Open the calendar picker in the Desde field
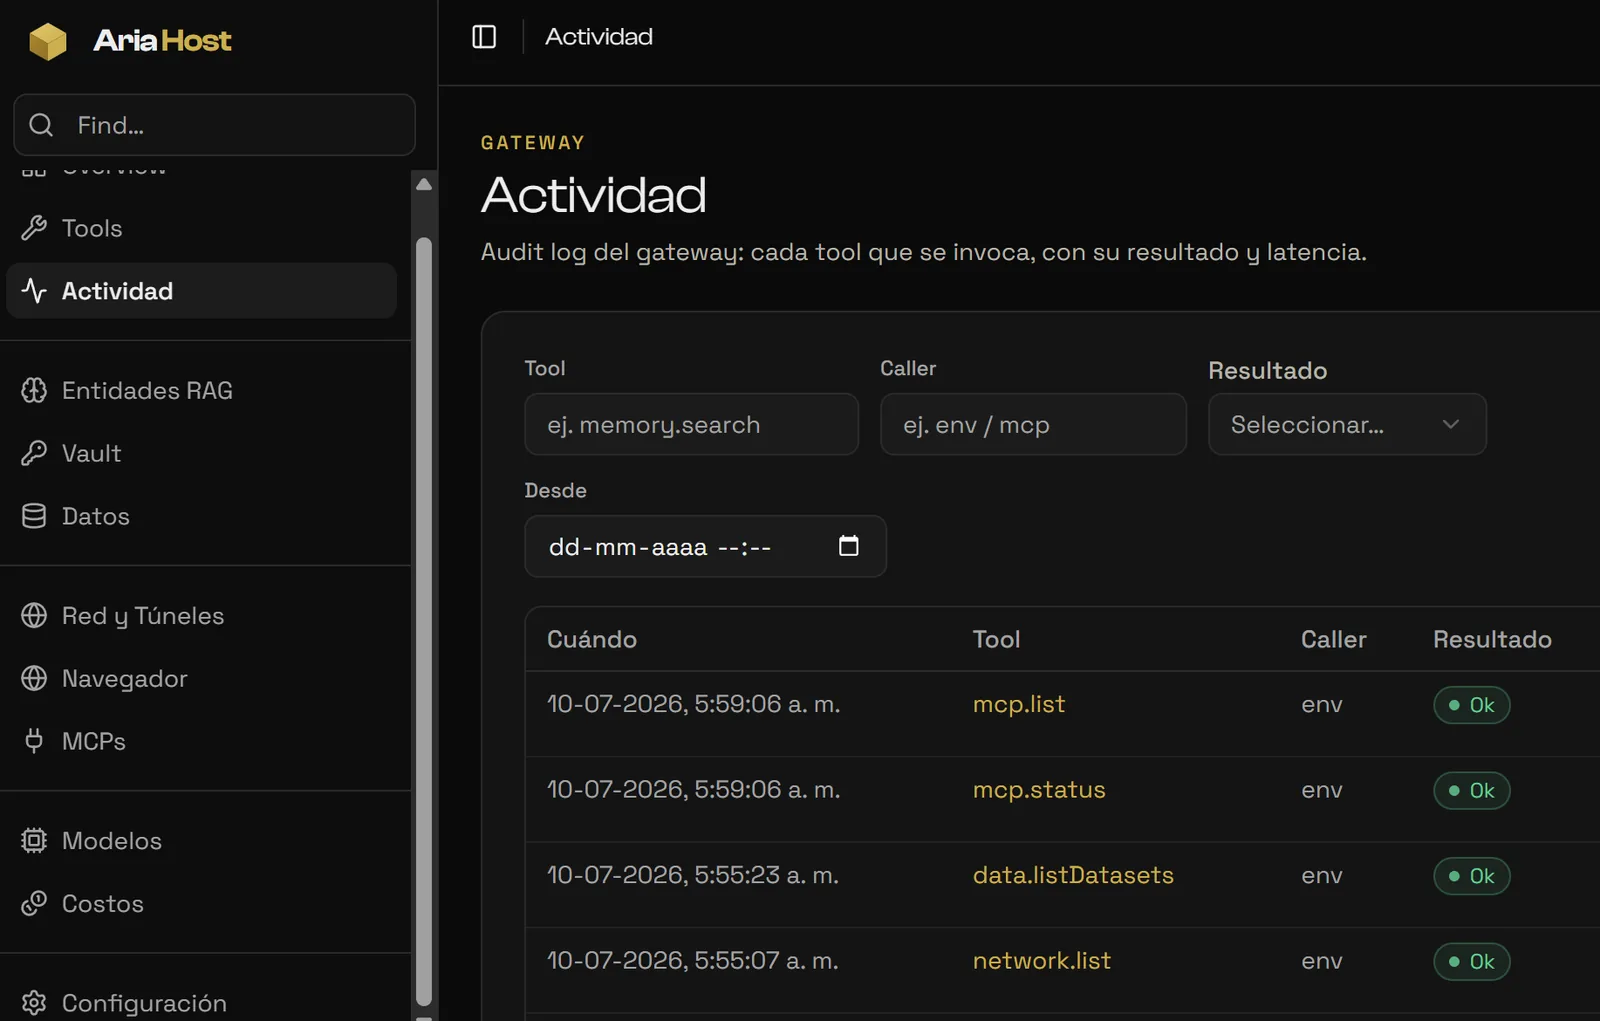 tap(848, 546)
